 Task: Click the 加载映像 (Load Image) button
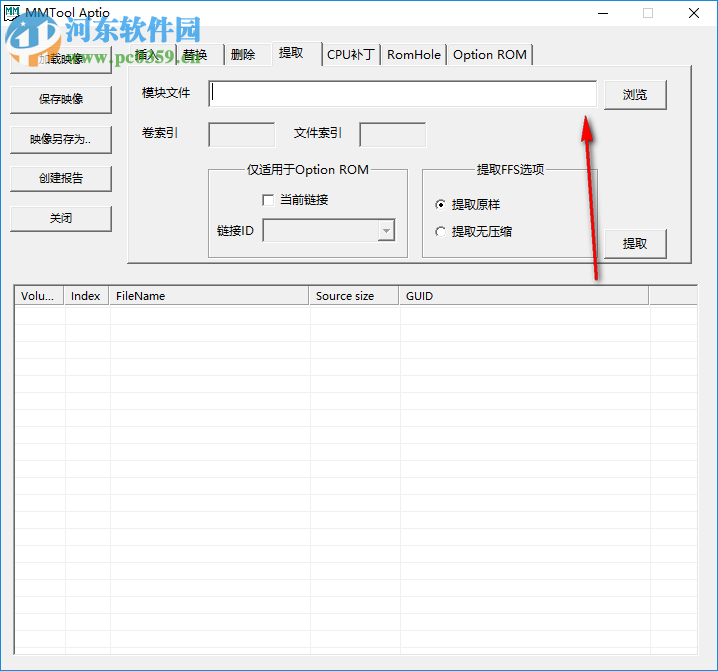61,59
